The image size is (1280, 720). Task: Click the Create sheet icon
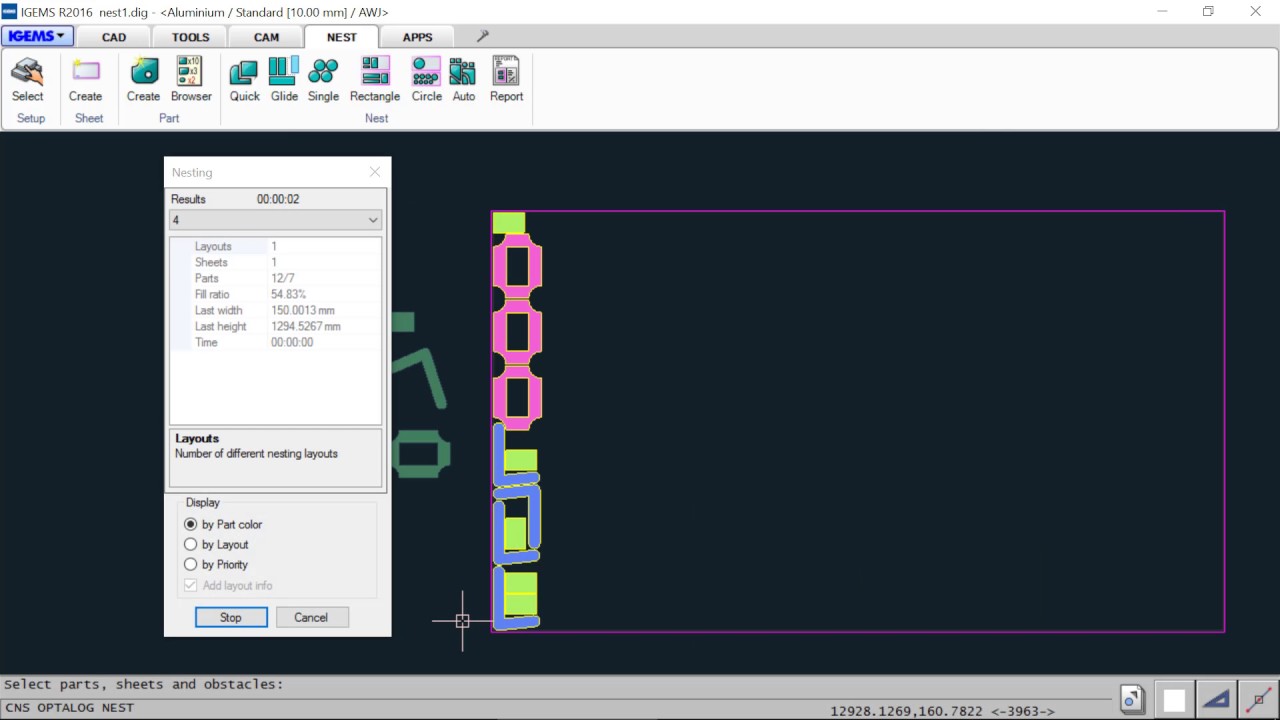pos(85,80)
